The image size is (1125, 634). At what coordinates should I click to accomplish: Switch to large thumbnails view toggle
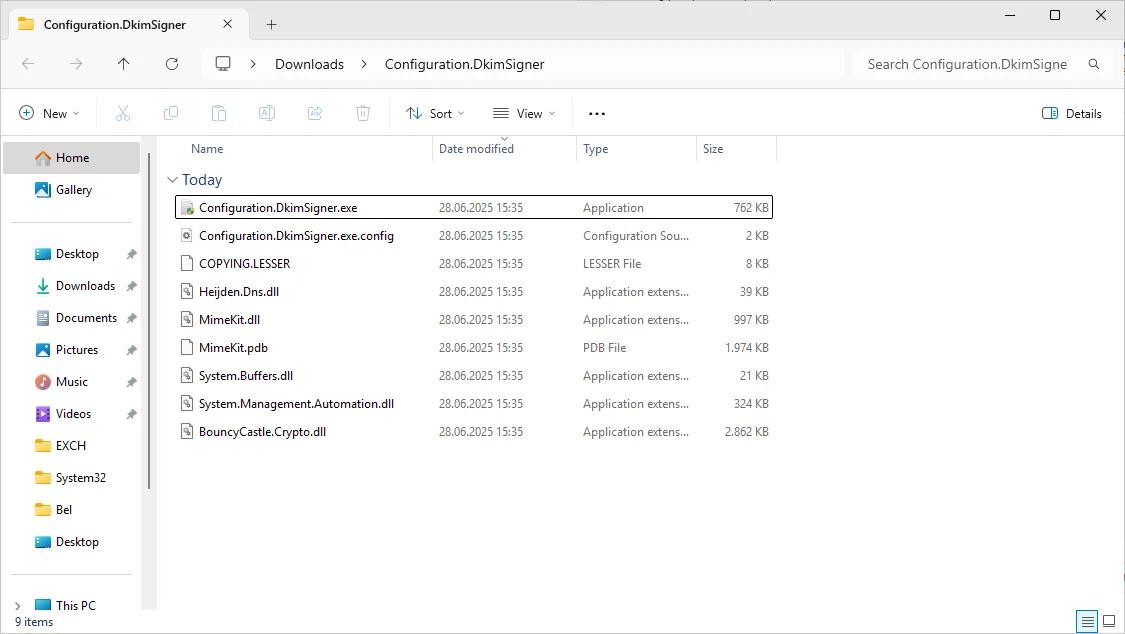[x=1108, y=621]
